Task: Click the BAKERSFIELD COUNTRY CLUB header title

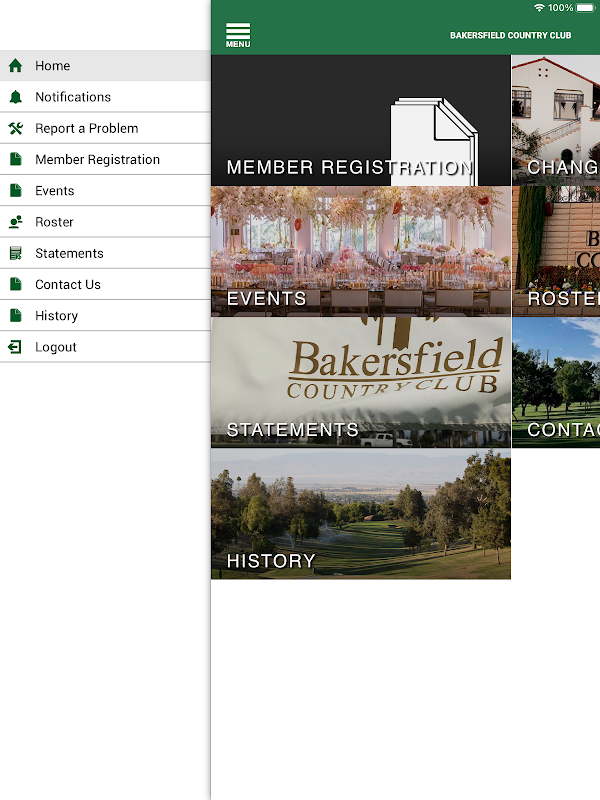Action: tap(511, 35)
